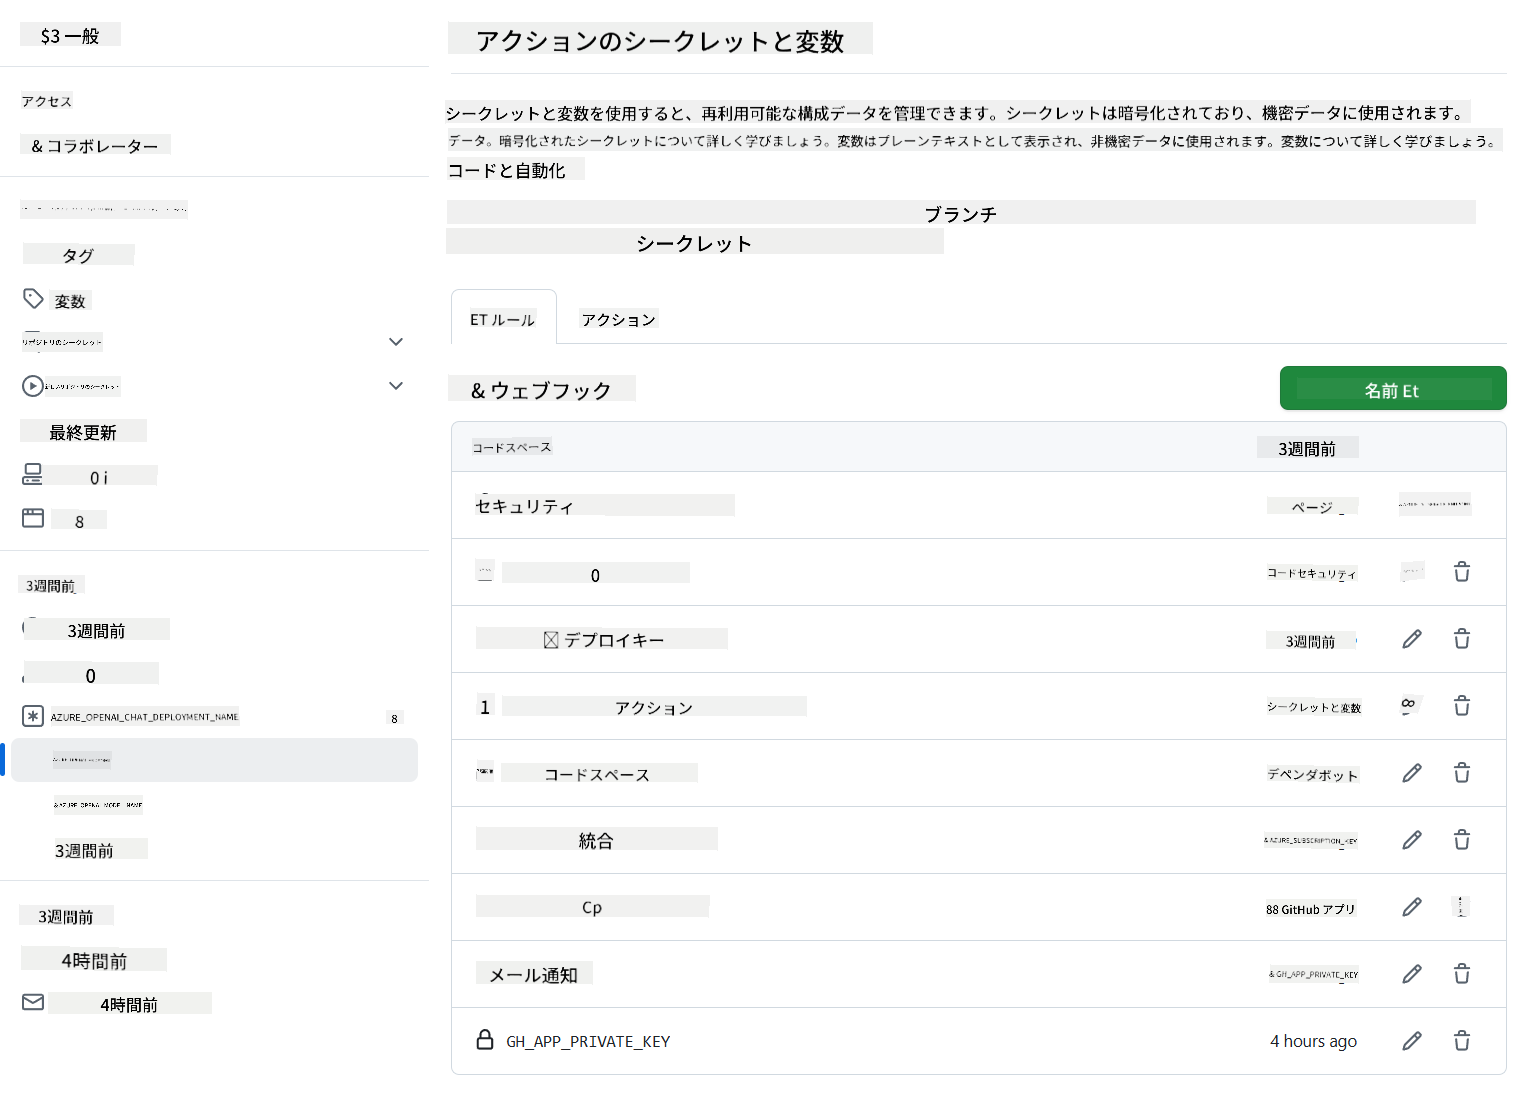
Task: Click the 3週間前 column header
Action: pos(1307,448)
